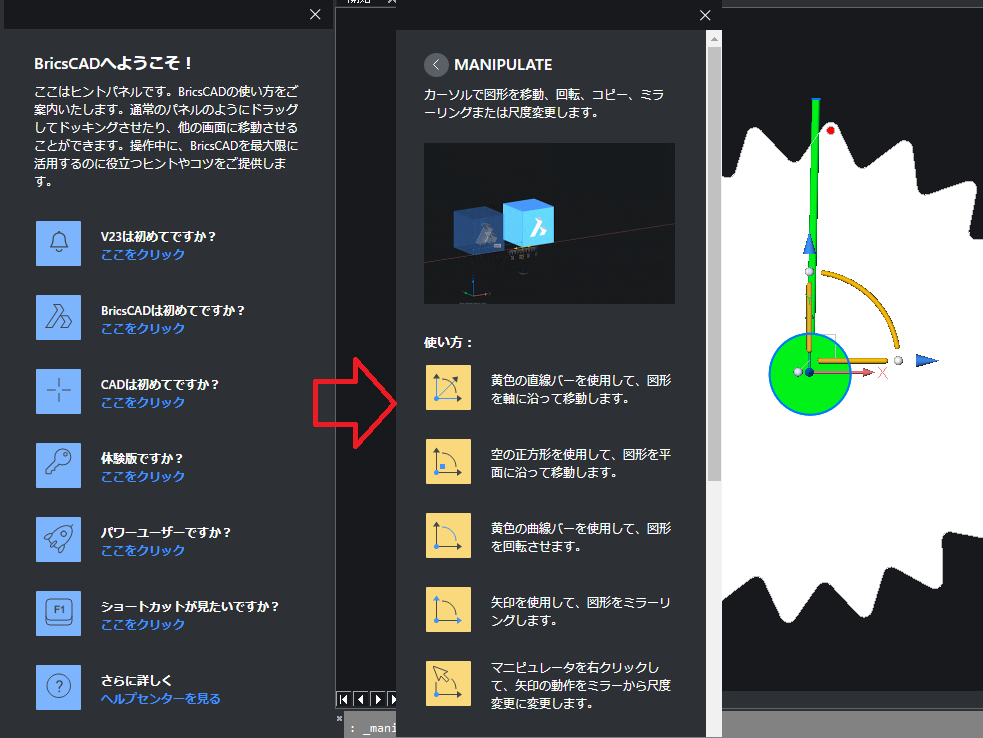This screenshot has width=983, height=738.
Task: Click the BricsCAD logo tile icon
Action: click(58, 317)
